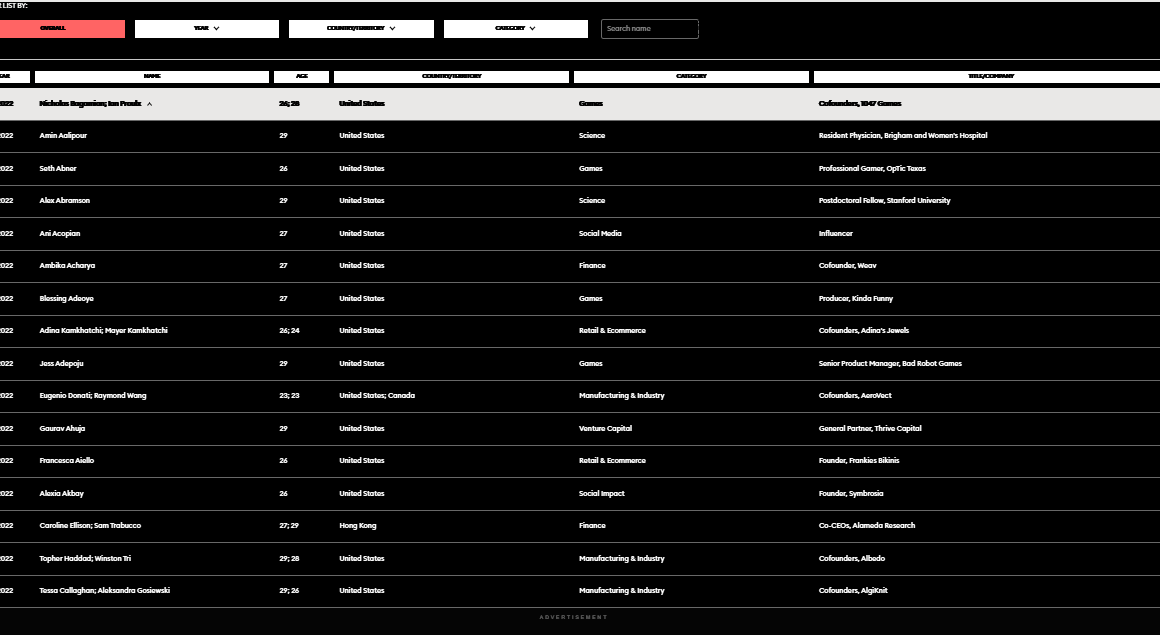This screenshot has height=635, width=1160.
Task: Sort the list by Name column header
Action: (152, 76)
